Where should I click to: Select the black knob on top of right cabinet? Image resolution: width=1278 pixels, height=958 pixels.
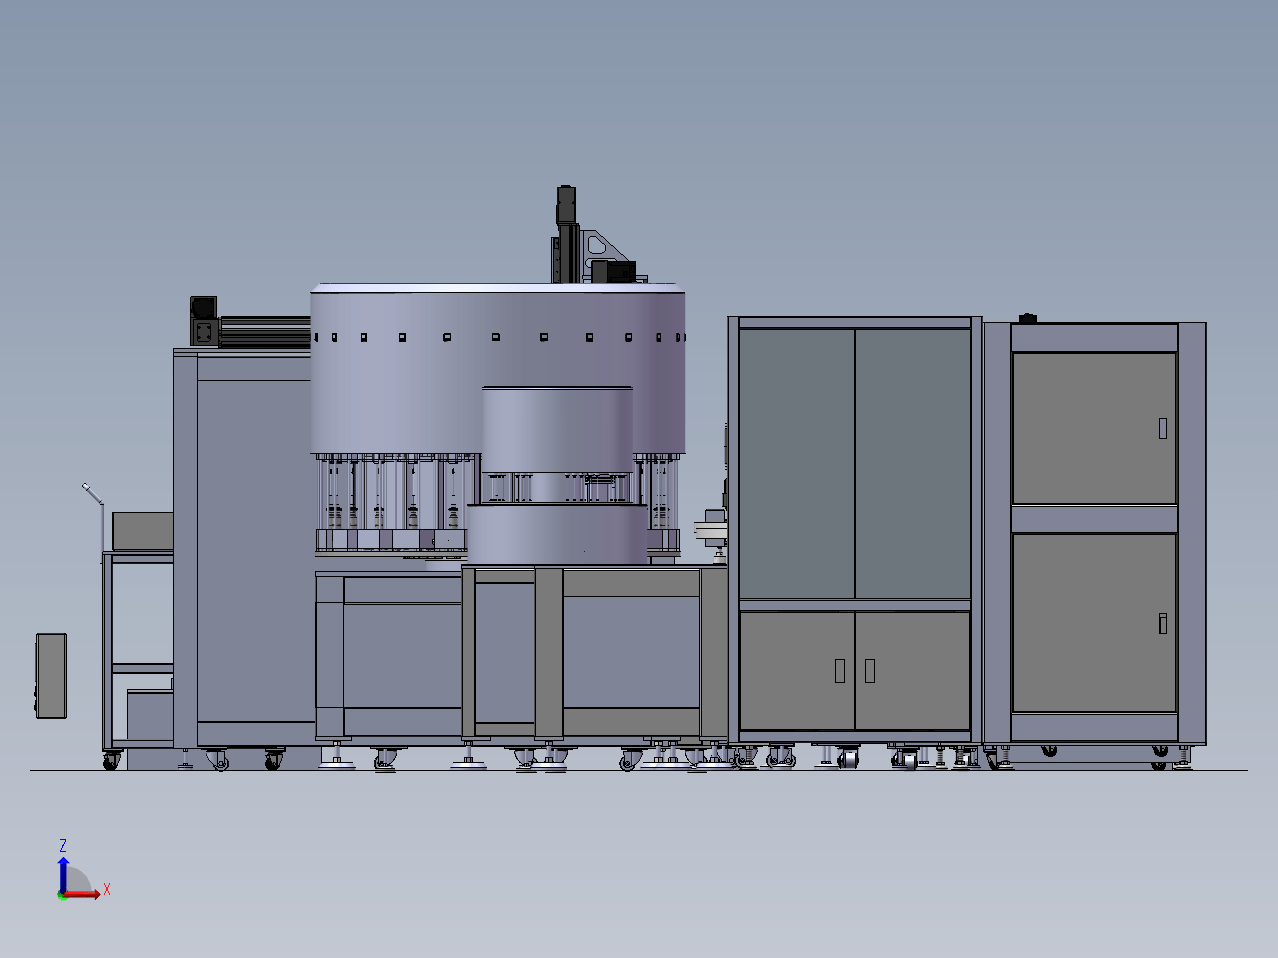(1027, 318)
